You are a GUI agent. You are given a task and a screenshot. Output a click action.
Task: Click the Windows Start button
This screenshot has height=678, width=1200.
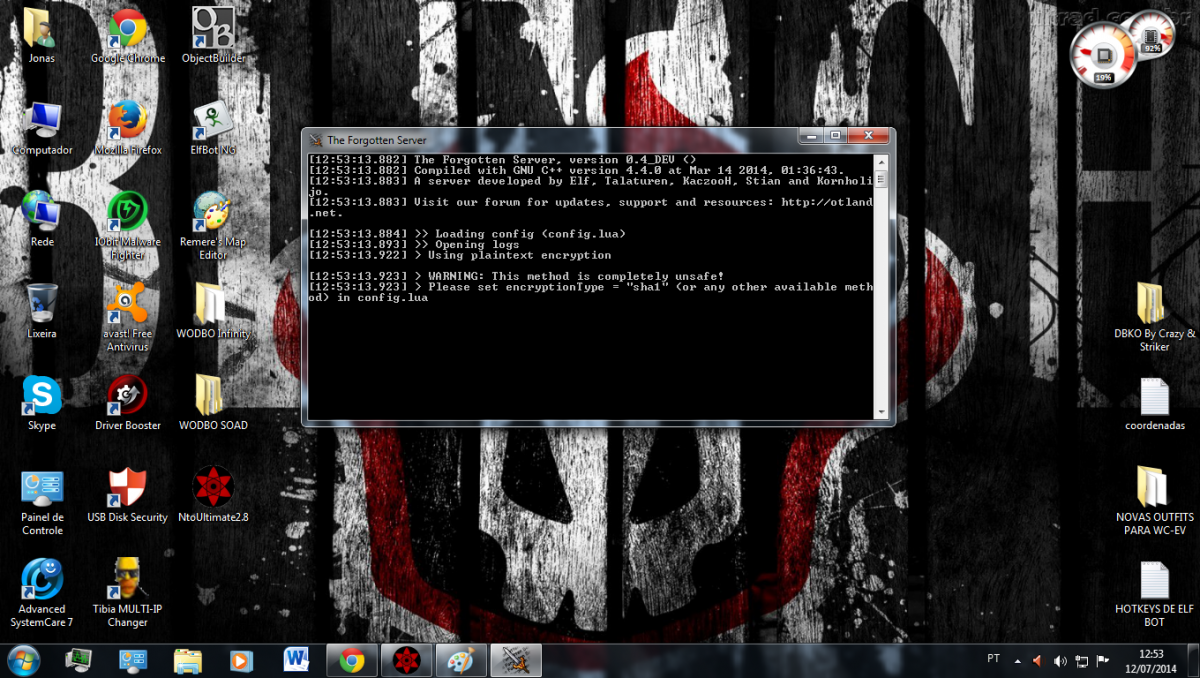pyautogui.click(x=23, y=660)
